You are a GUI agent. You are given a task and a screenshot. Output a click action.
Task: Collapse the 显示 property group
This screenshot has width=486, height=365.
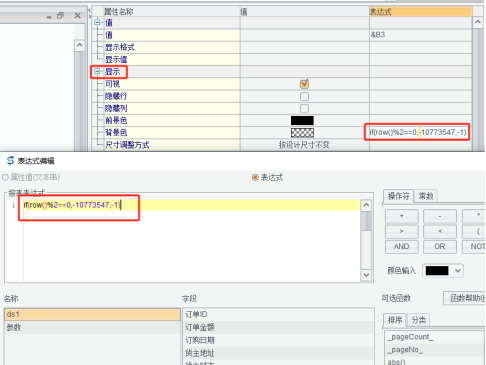point(97,71)
